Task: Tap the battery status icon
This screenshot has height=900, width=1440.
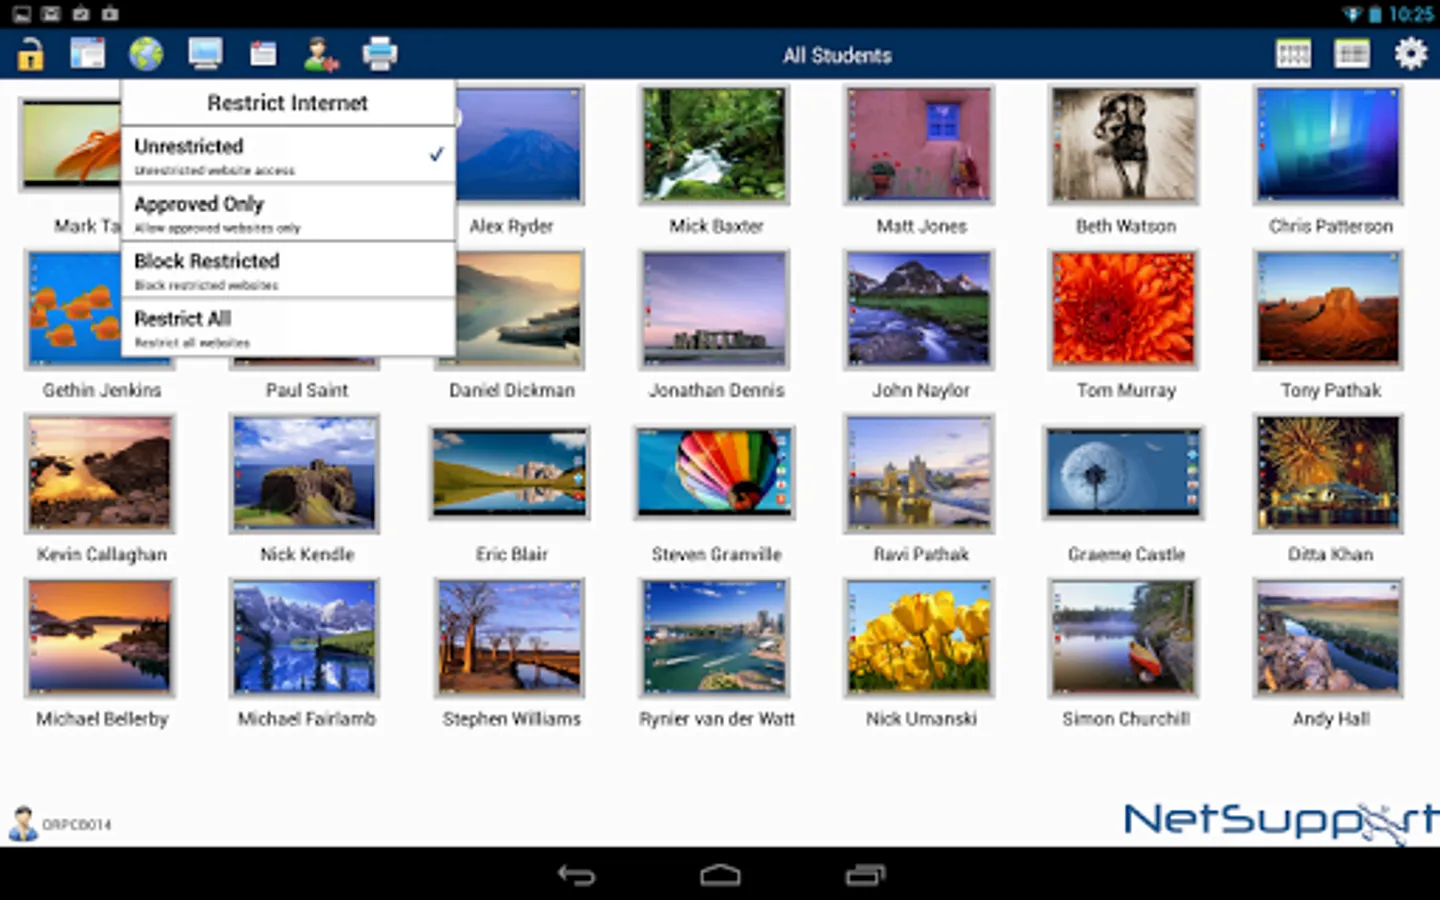Action: point(1375,14)
